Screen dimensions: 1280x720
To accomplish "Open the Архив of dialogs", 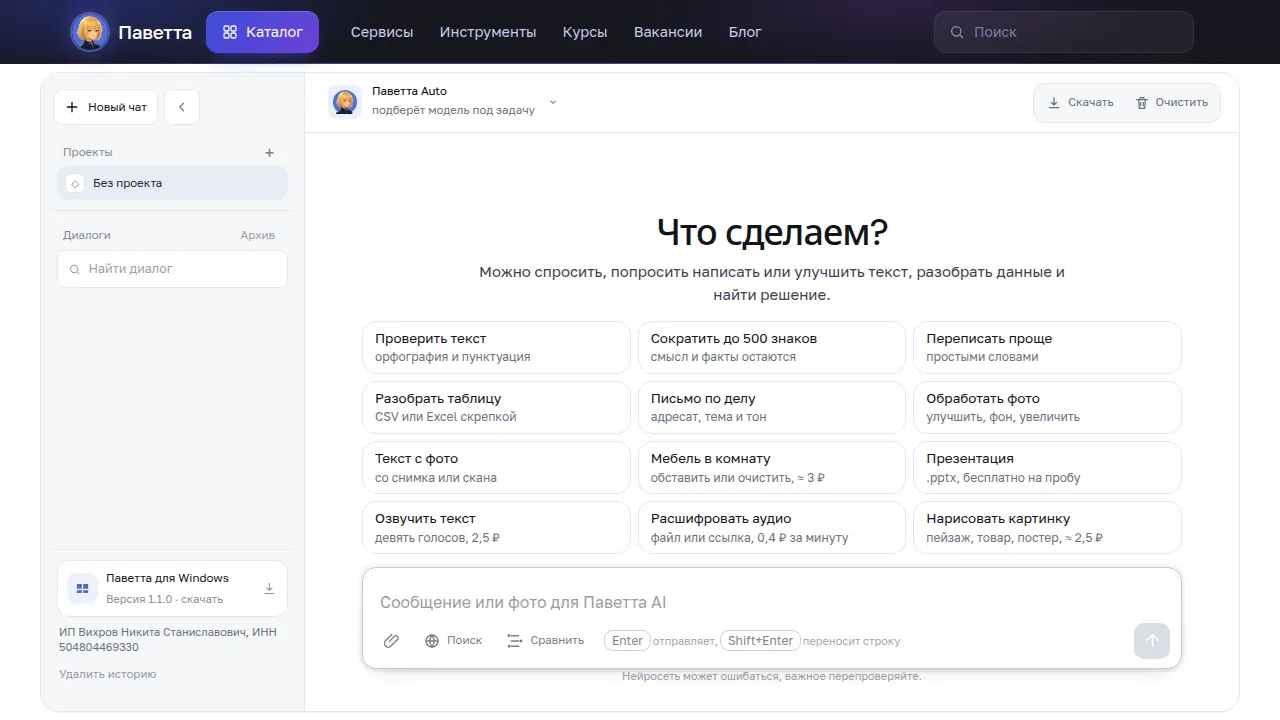I will click(x=257, y=235).
